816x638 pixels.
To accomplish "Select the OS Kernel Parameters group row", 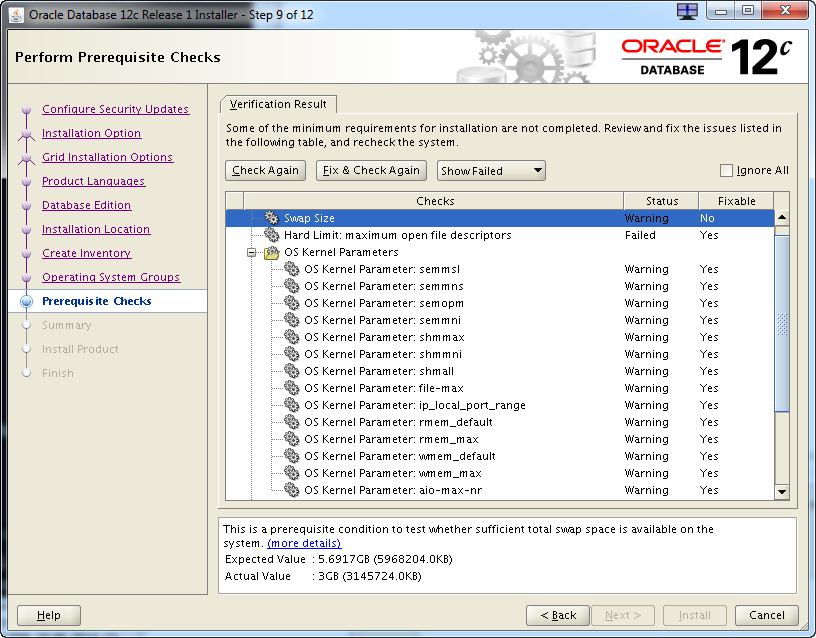I will [500, 252].
